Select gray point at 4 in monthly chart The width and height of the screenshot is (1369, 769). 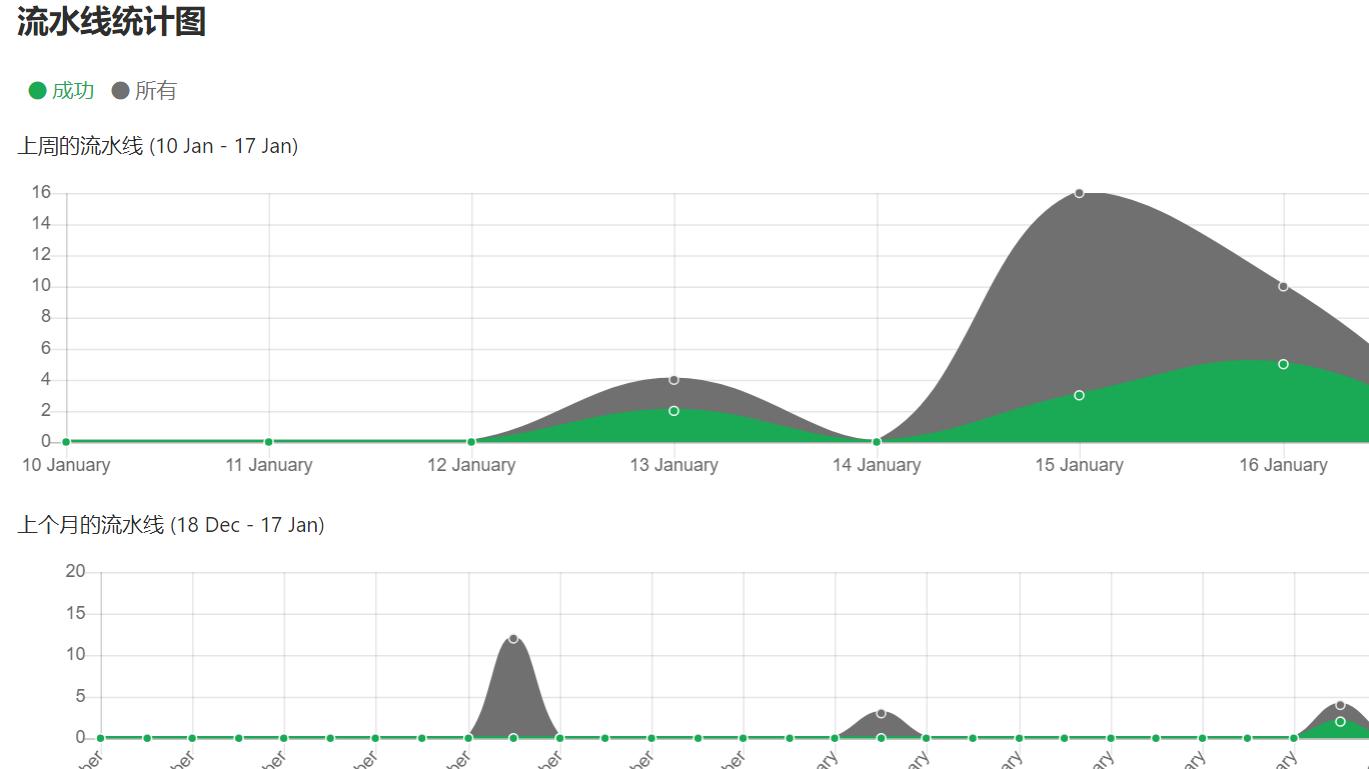pos(1340,705)
